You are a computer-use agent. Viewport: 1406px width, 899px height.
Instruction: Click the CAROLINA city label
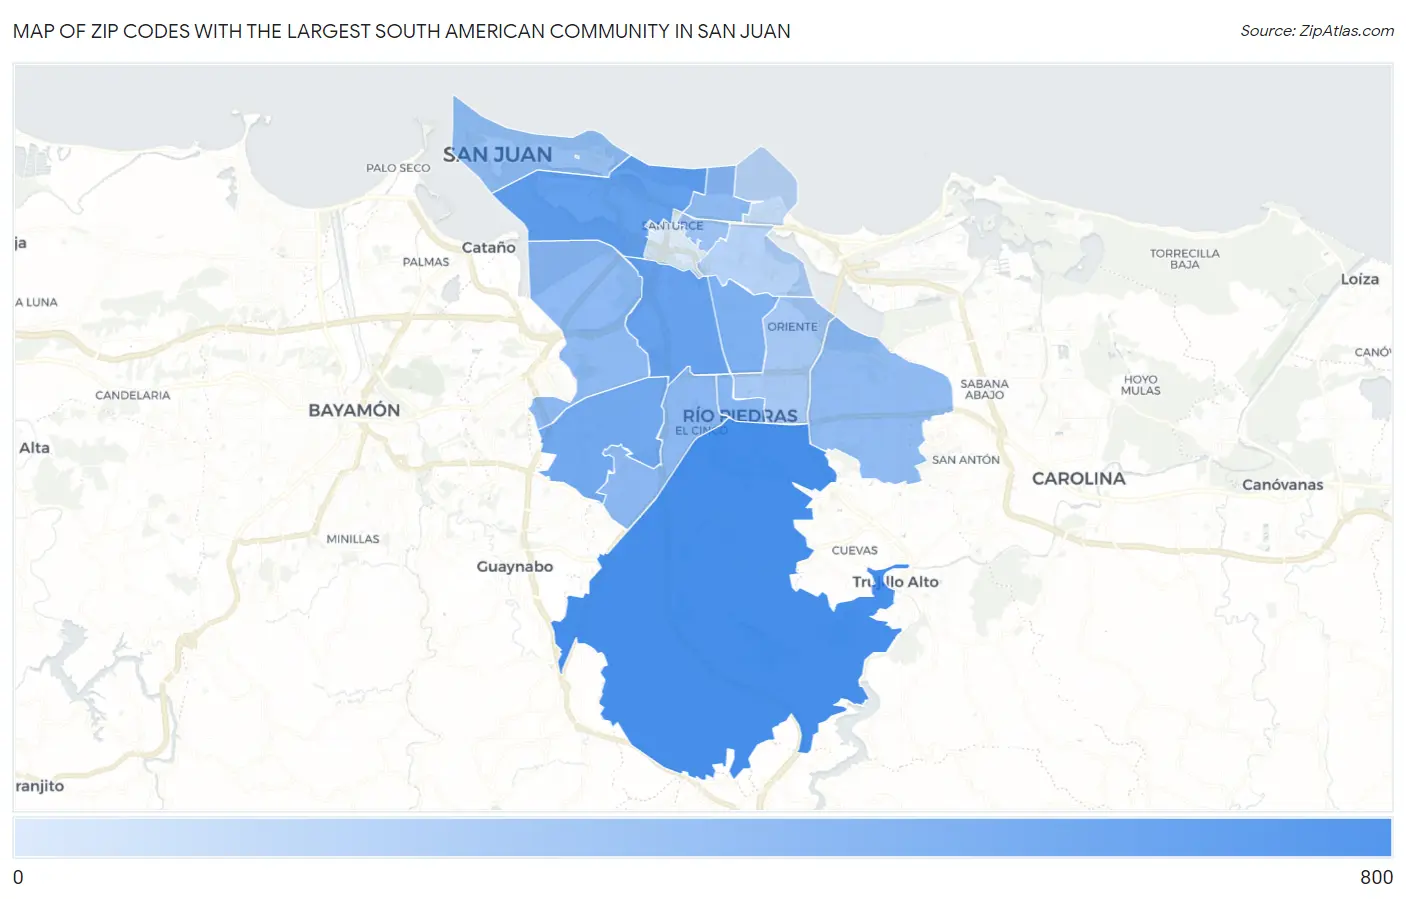1078,478
